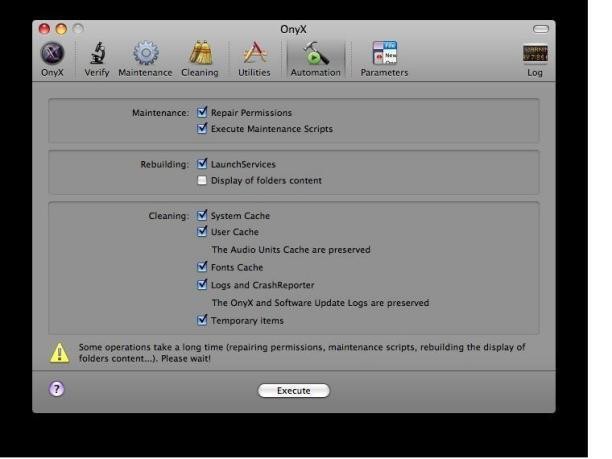
Task: Select the Automation hammer icon
Action: coord(316,53)
